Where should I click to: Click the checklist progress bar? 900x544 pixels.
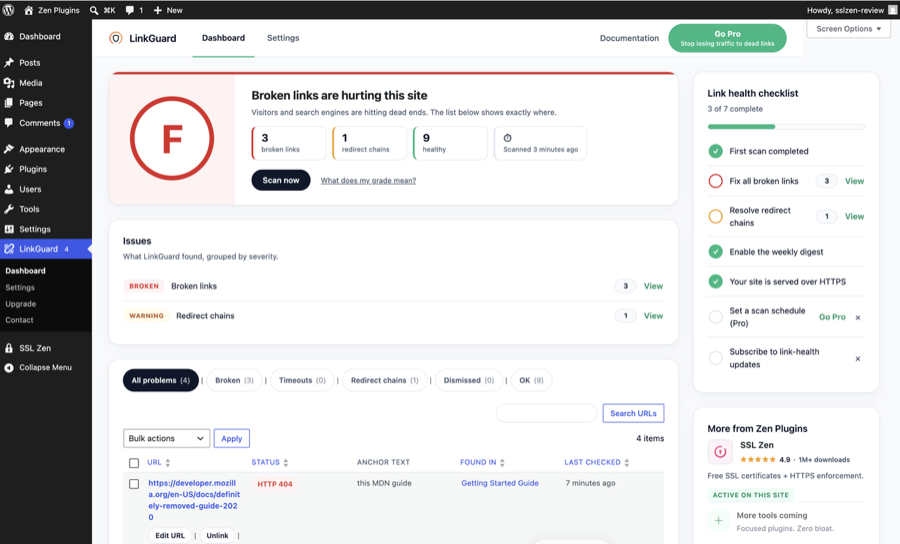pos(786,126)
